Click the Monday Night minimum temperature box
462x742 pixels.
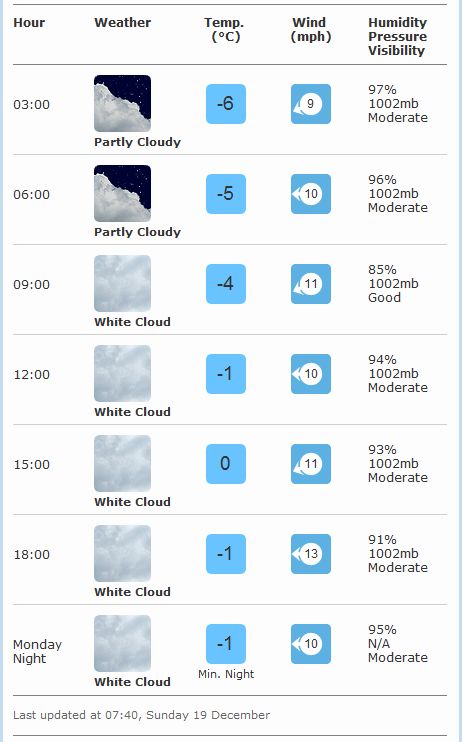[226, 644]
